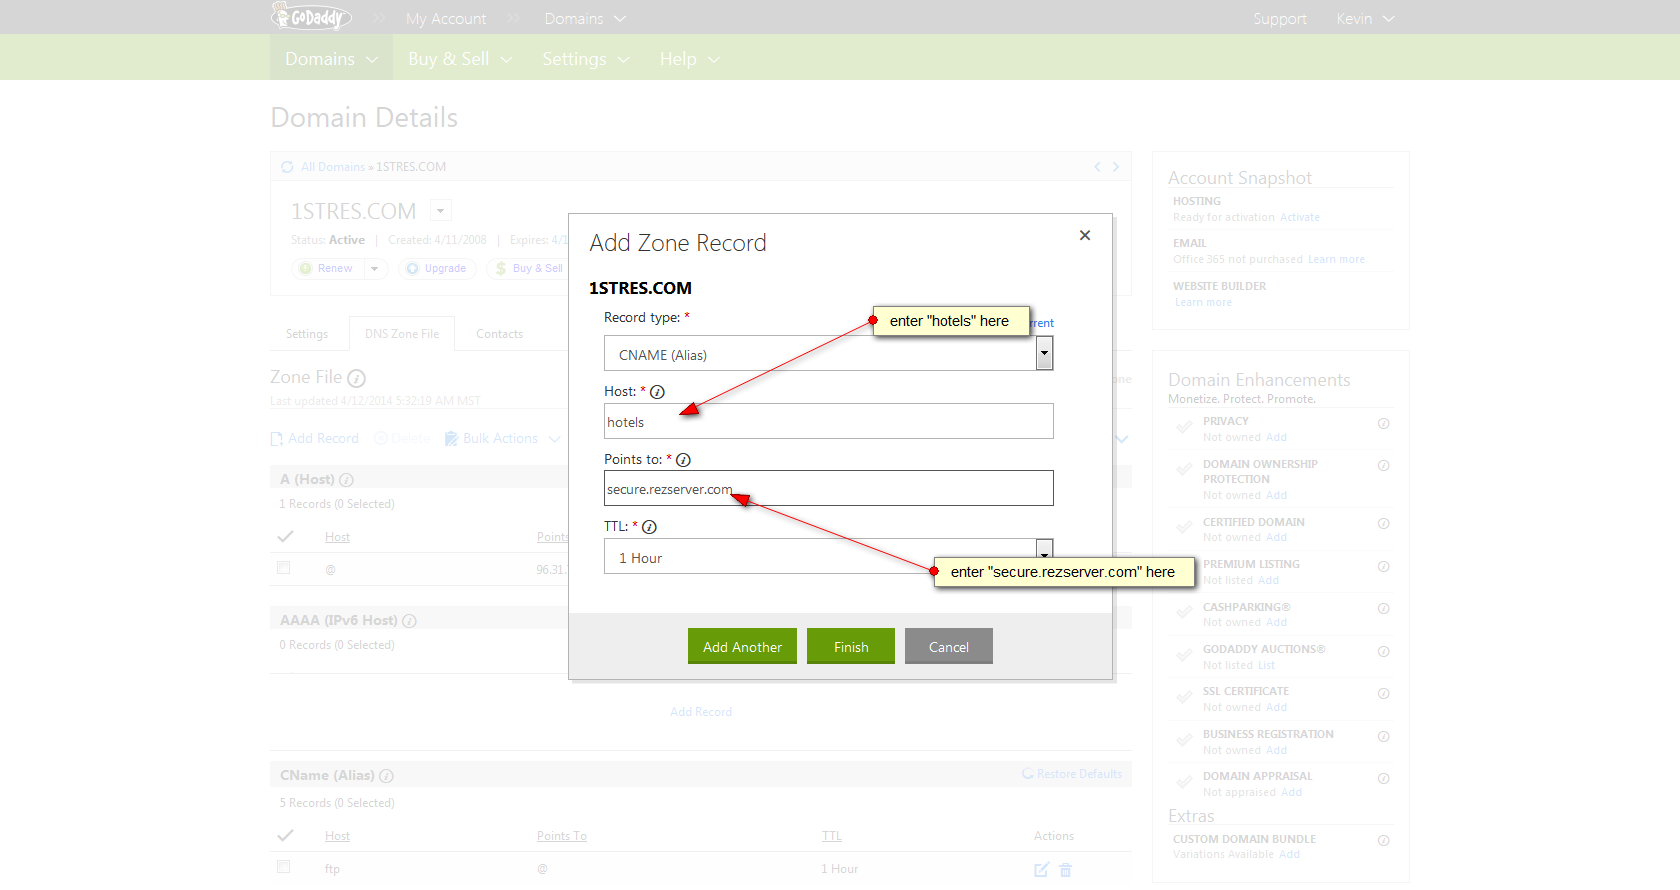Cancel the Add Zone Record dialog
This screenshot has height=890, width=1680.
coord(949,646)
